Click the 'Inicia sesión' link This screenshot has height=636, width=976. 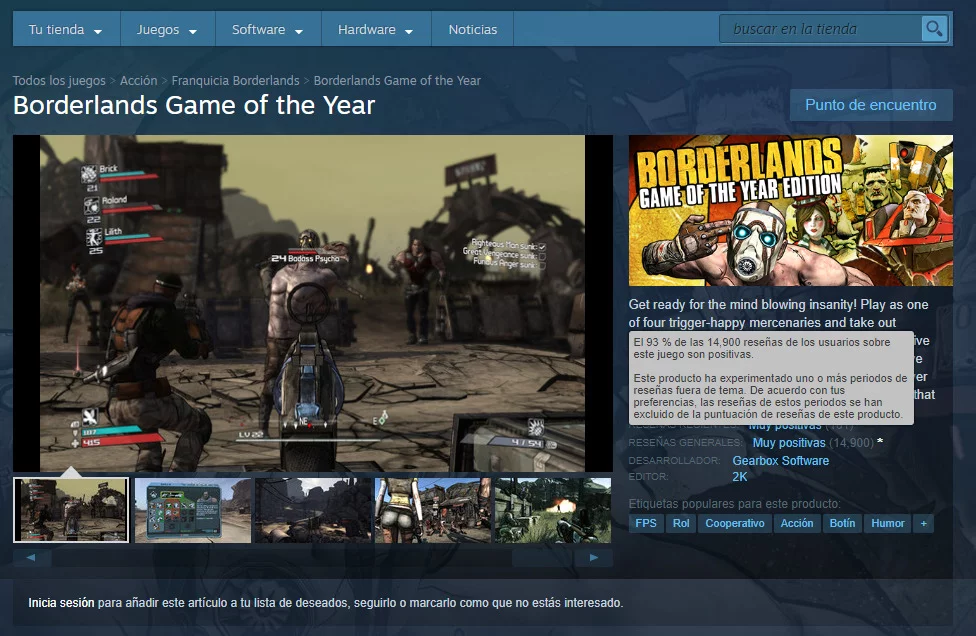[x=61, y=602]
